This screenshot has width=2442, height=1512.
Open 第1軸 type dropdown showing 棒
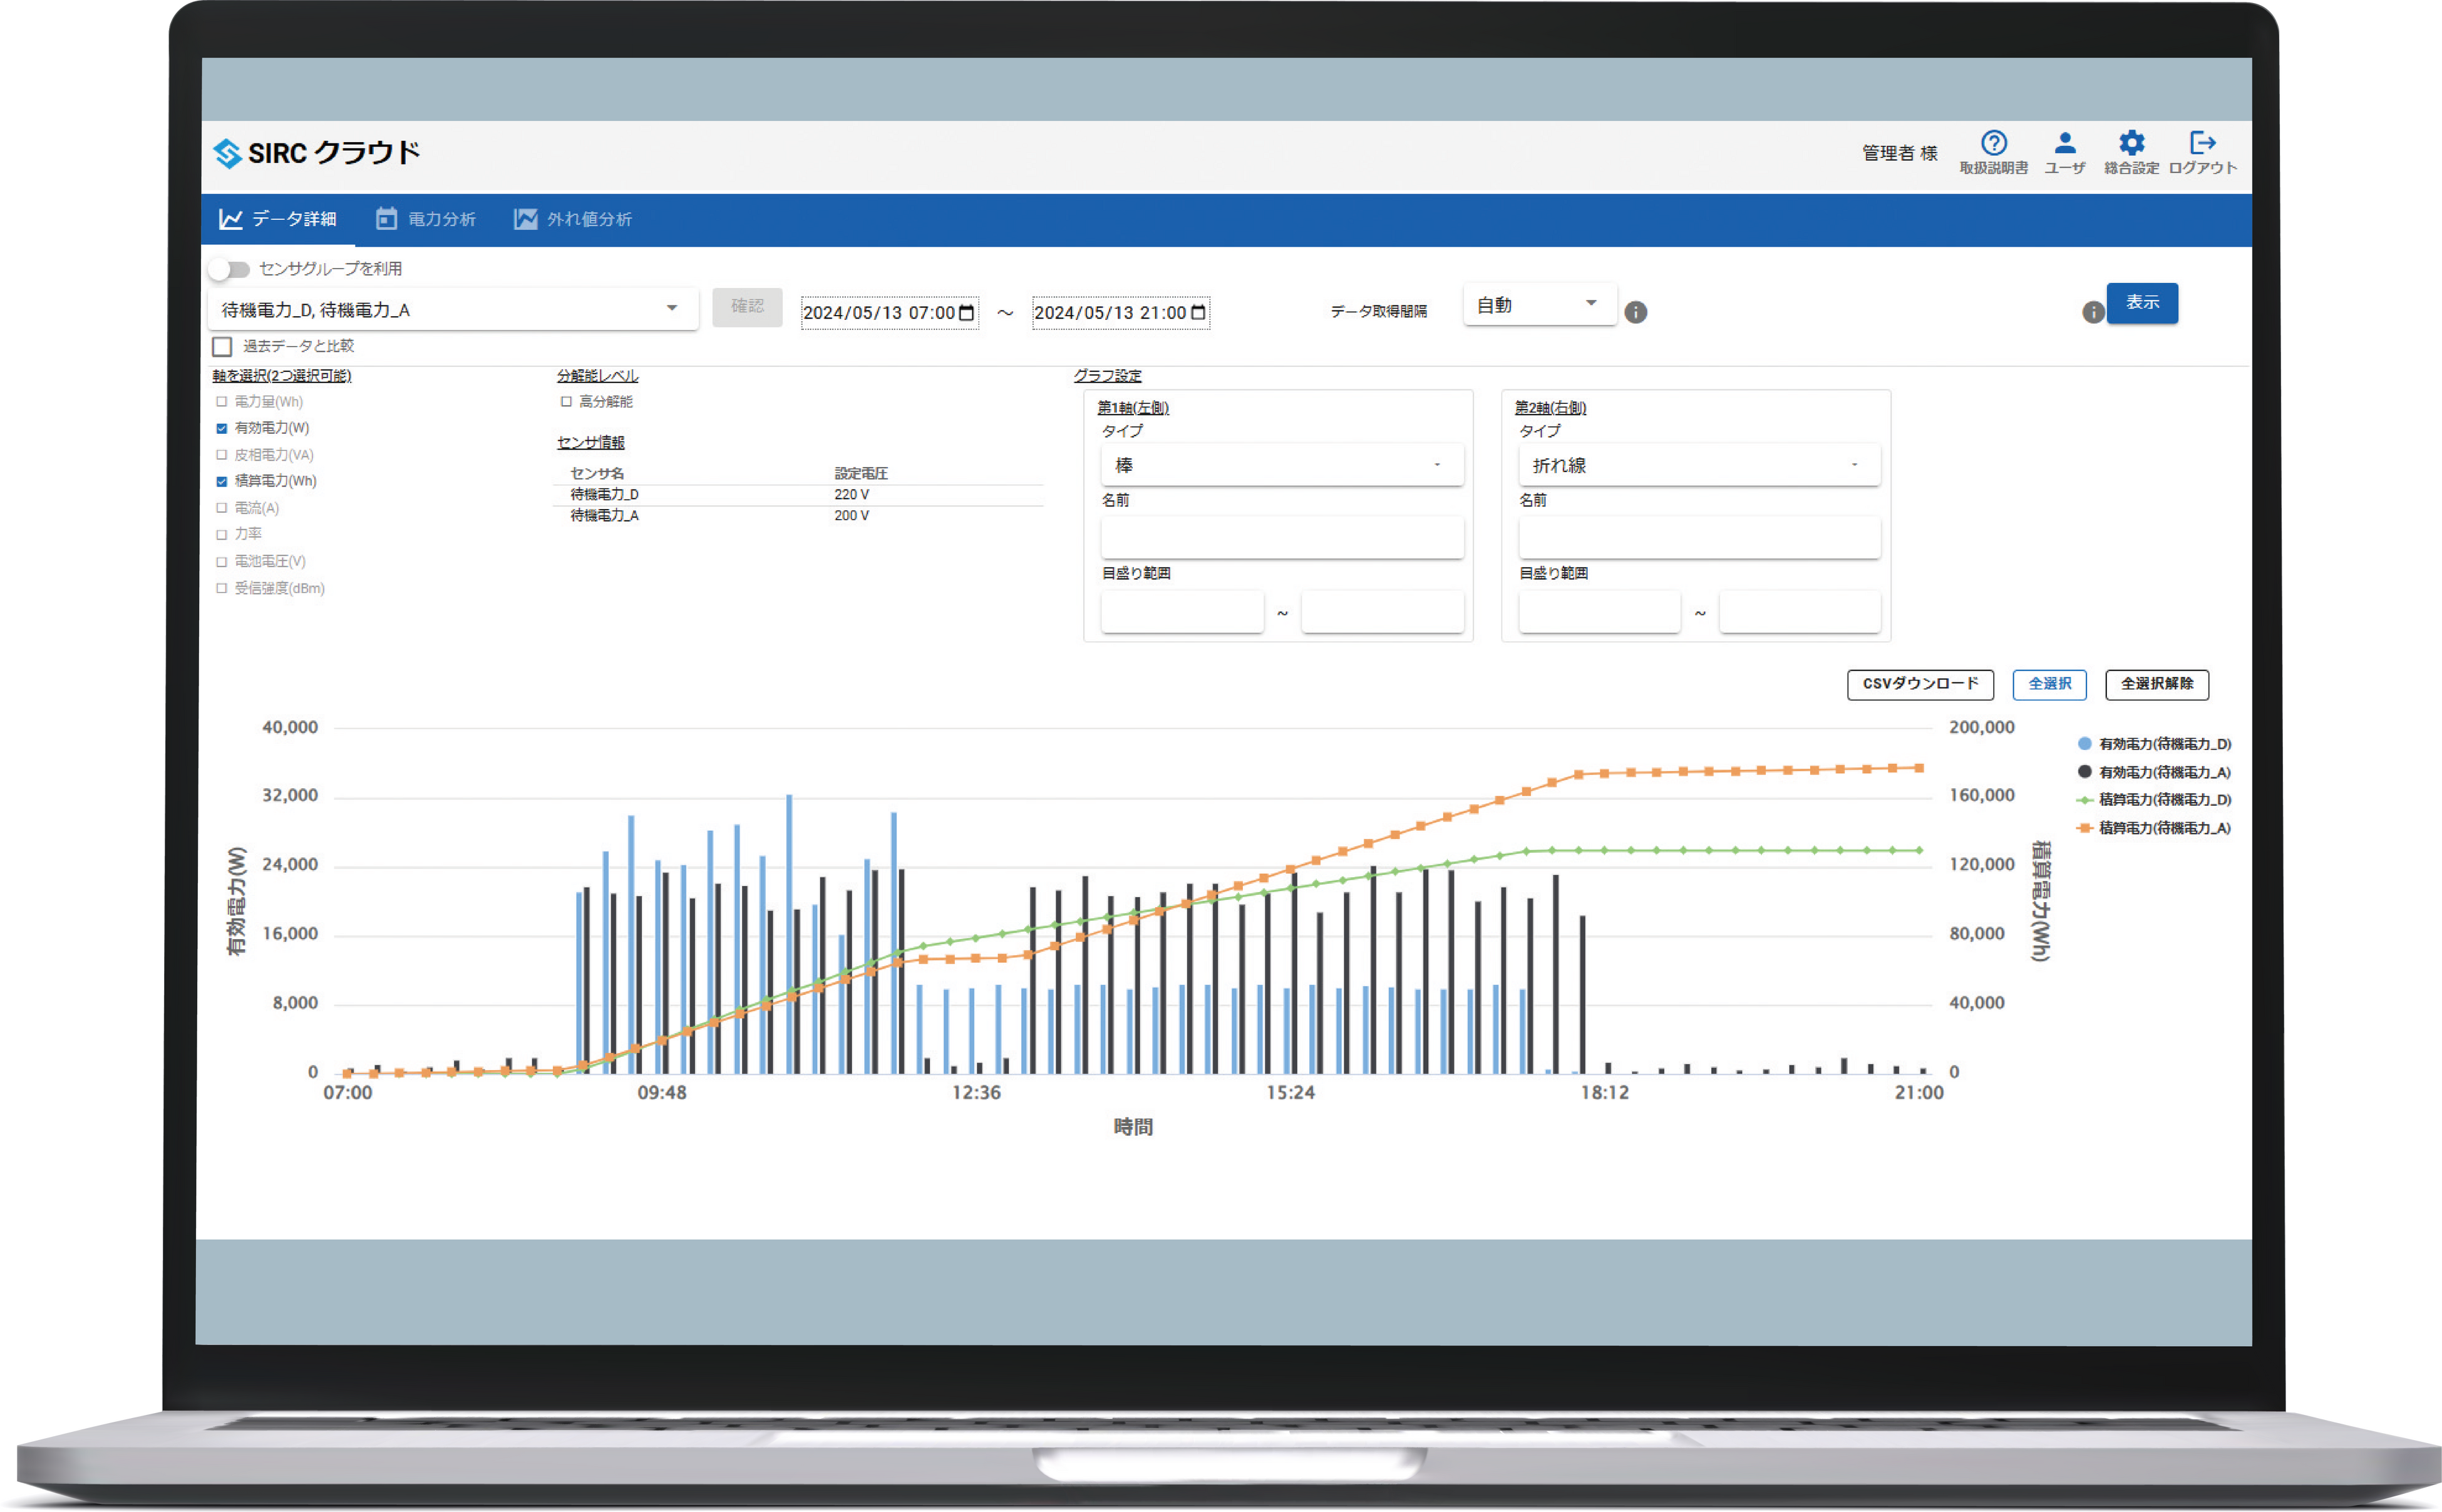tap(1282, 465)
